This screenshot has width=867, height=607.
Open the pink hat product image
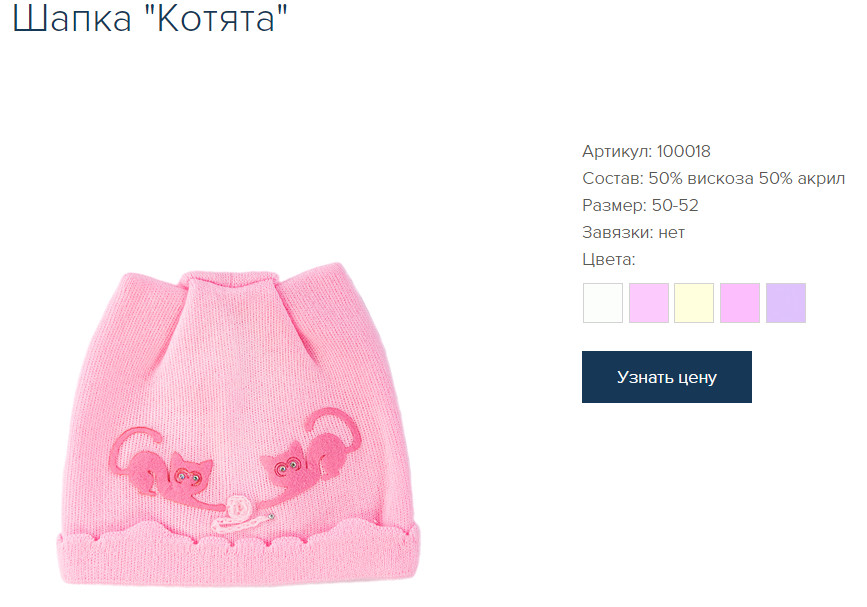(239, 423)
